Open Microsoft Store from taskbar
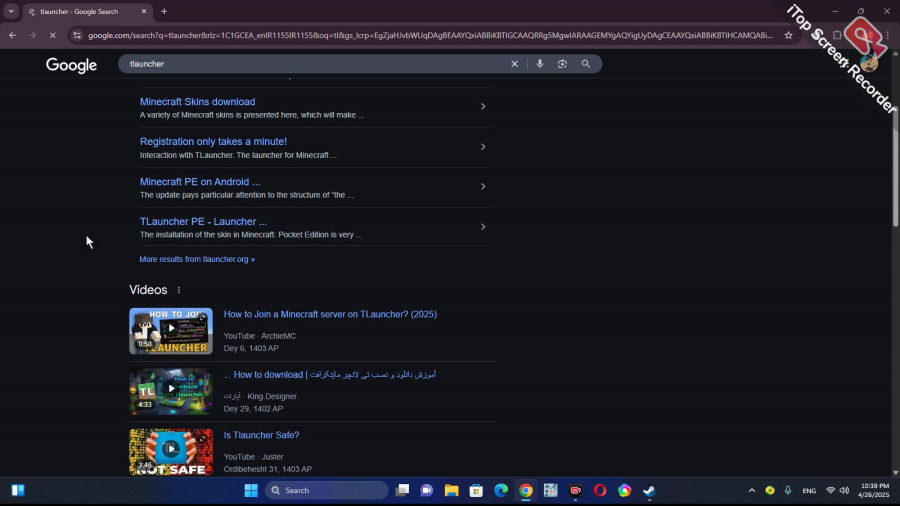Viewport: 900px width, 506px height. click(476, 491)
